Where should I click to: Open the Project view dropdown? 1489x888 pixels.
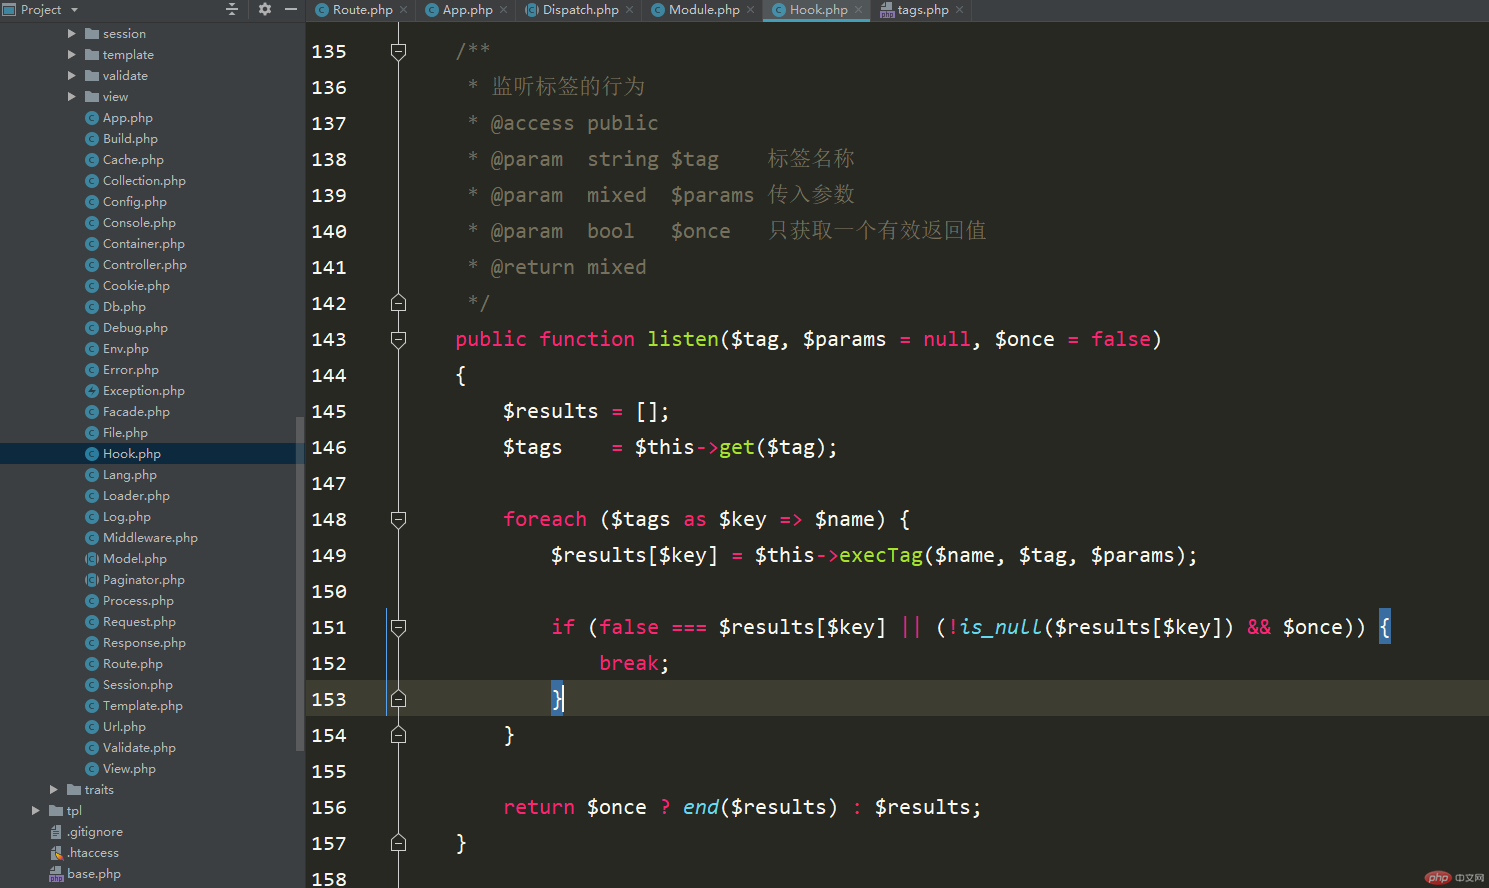pyautogui.click(x=41, y=9)
